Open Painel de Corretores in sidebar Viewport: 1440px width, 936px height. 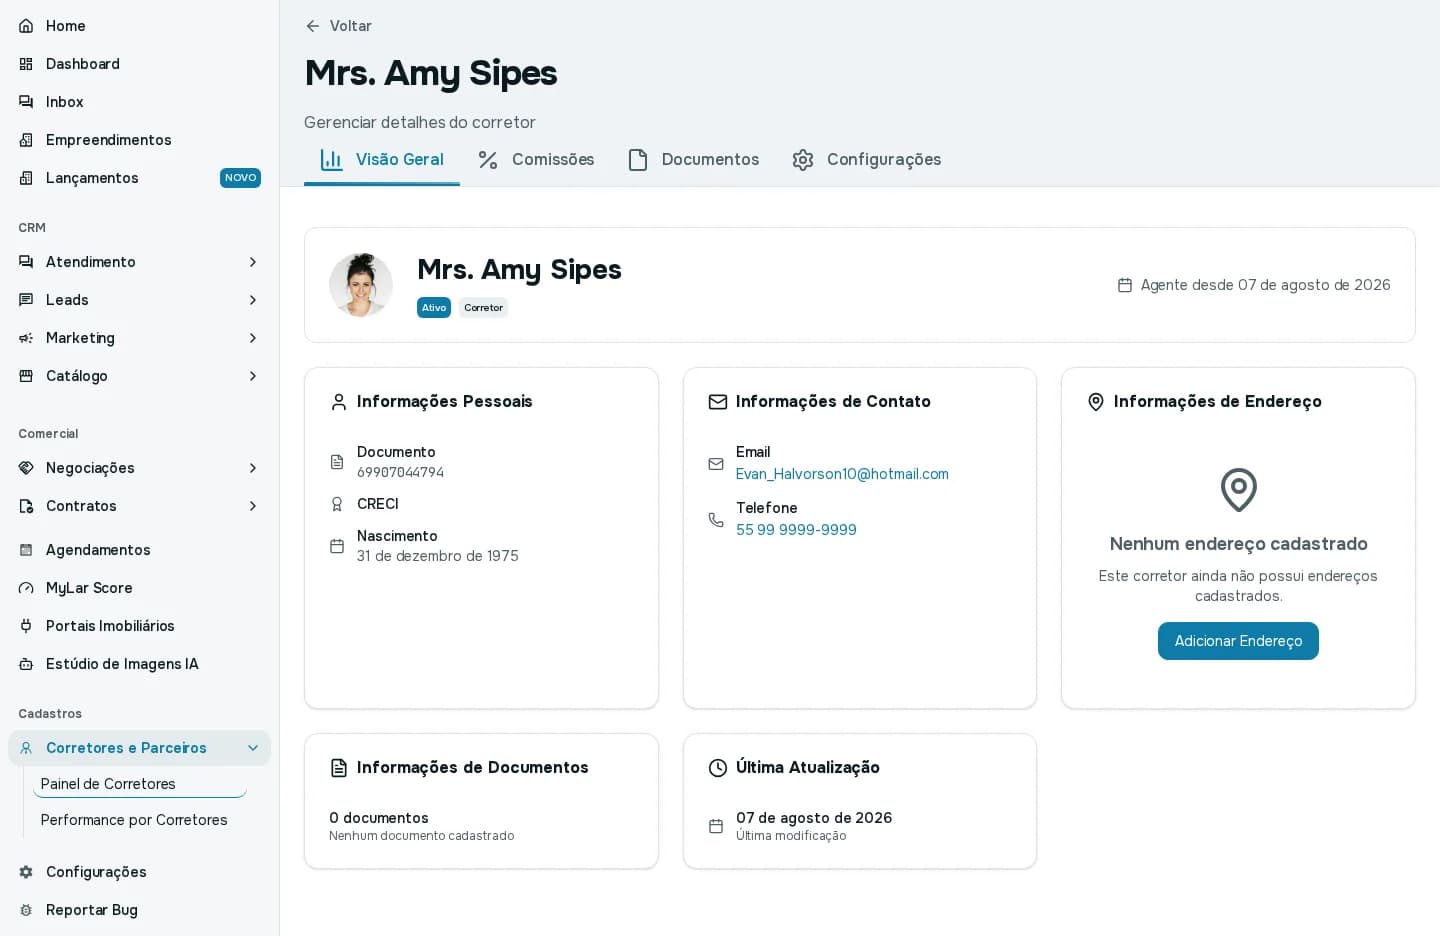tap(140, 784)
